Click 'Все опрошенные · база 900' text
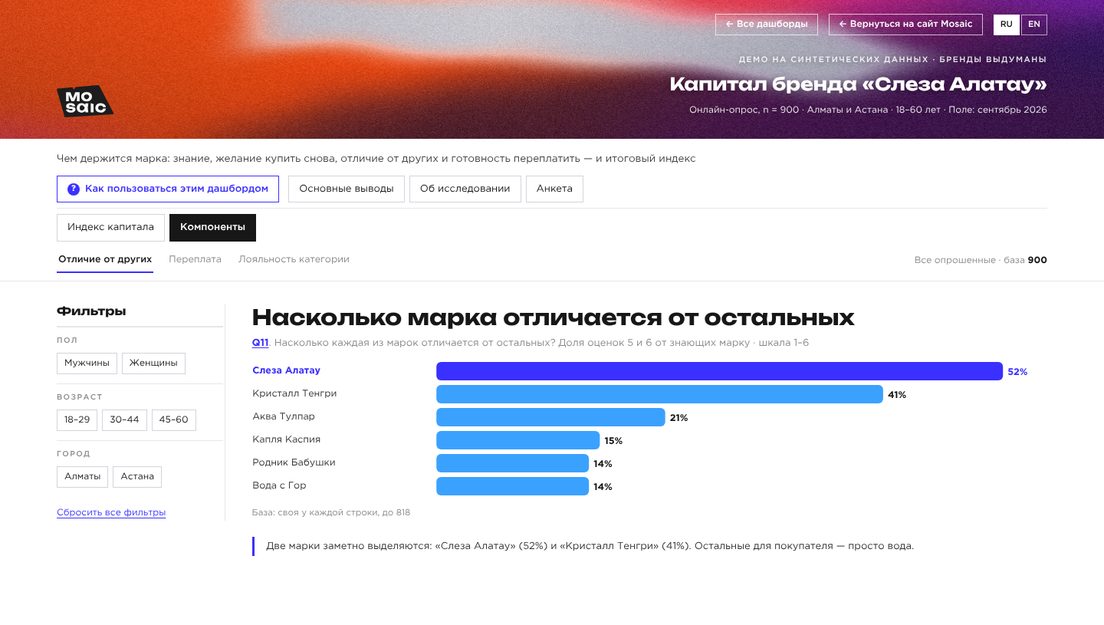This screenshot has width=1104, height=625. [x=980, y=260]
